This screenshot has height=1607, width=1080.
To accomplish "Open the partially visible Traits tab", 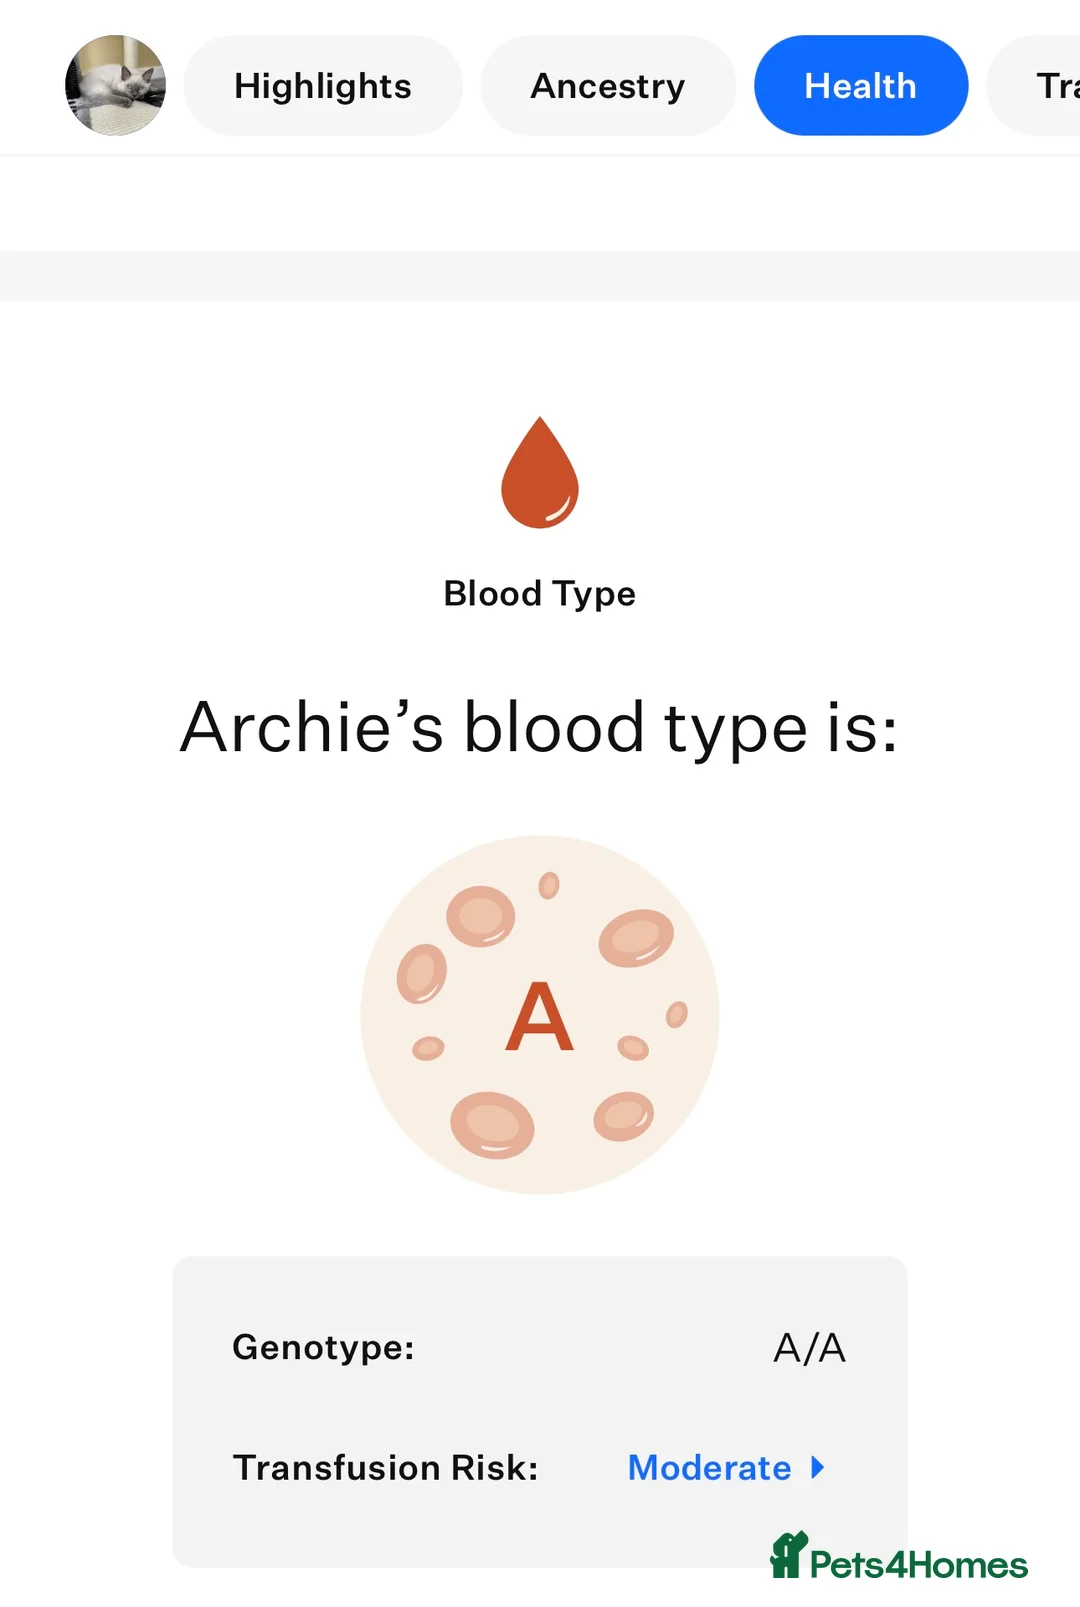I will (1052, 86).
